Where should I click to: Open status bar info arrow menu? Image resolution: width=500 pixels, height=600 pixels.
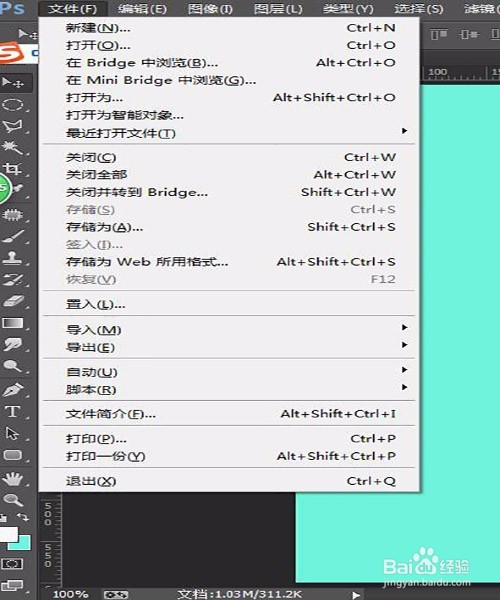[356, 595]
